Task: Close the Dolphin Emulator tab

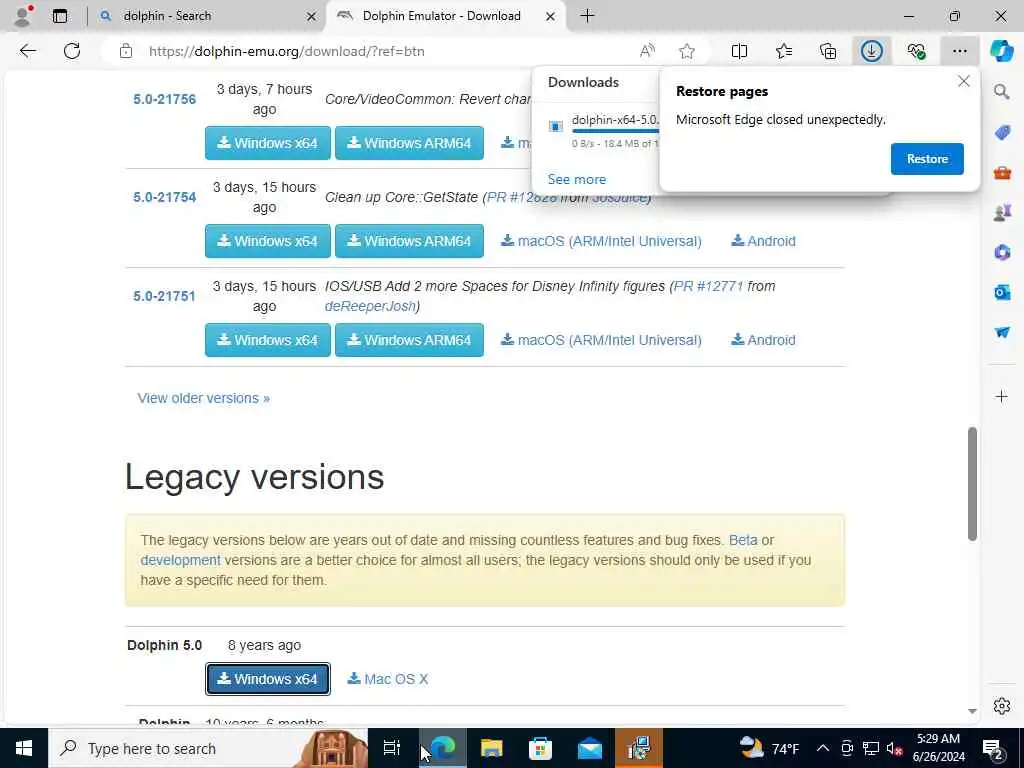Action: pyautogui.click(x=551, y=16)
